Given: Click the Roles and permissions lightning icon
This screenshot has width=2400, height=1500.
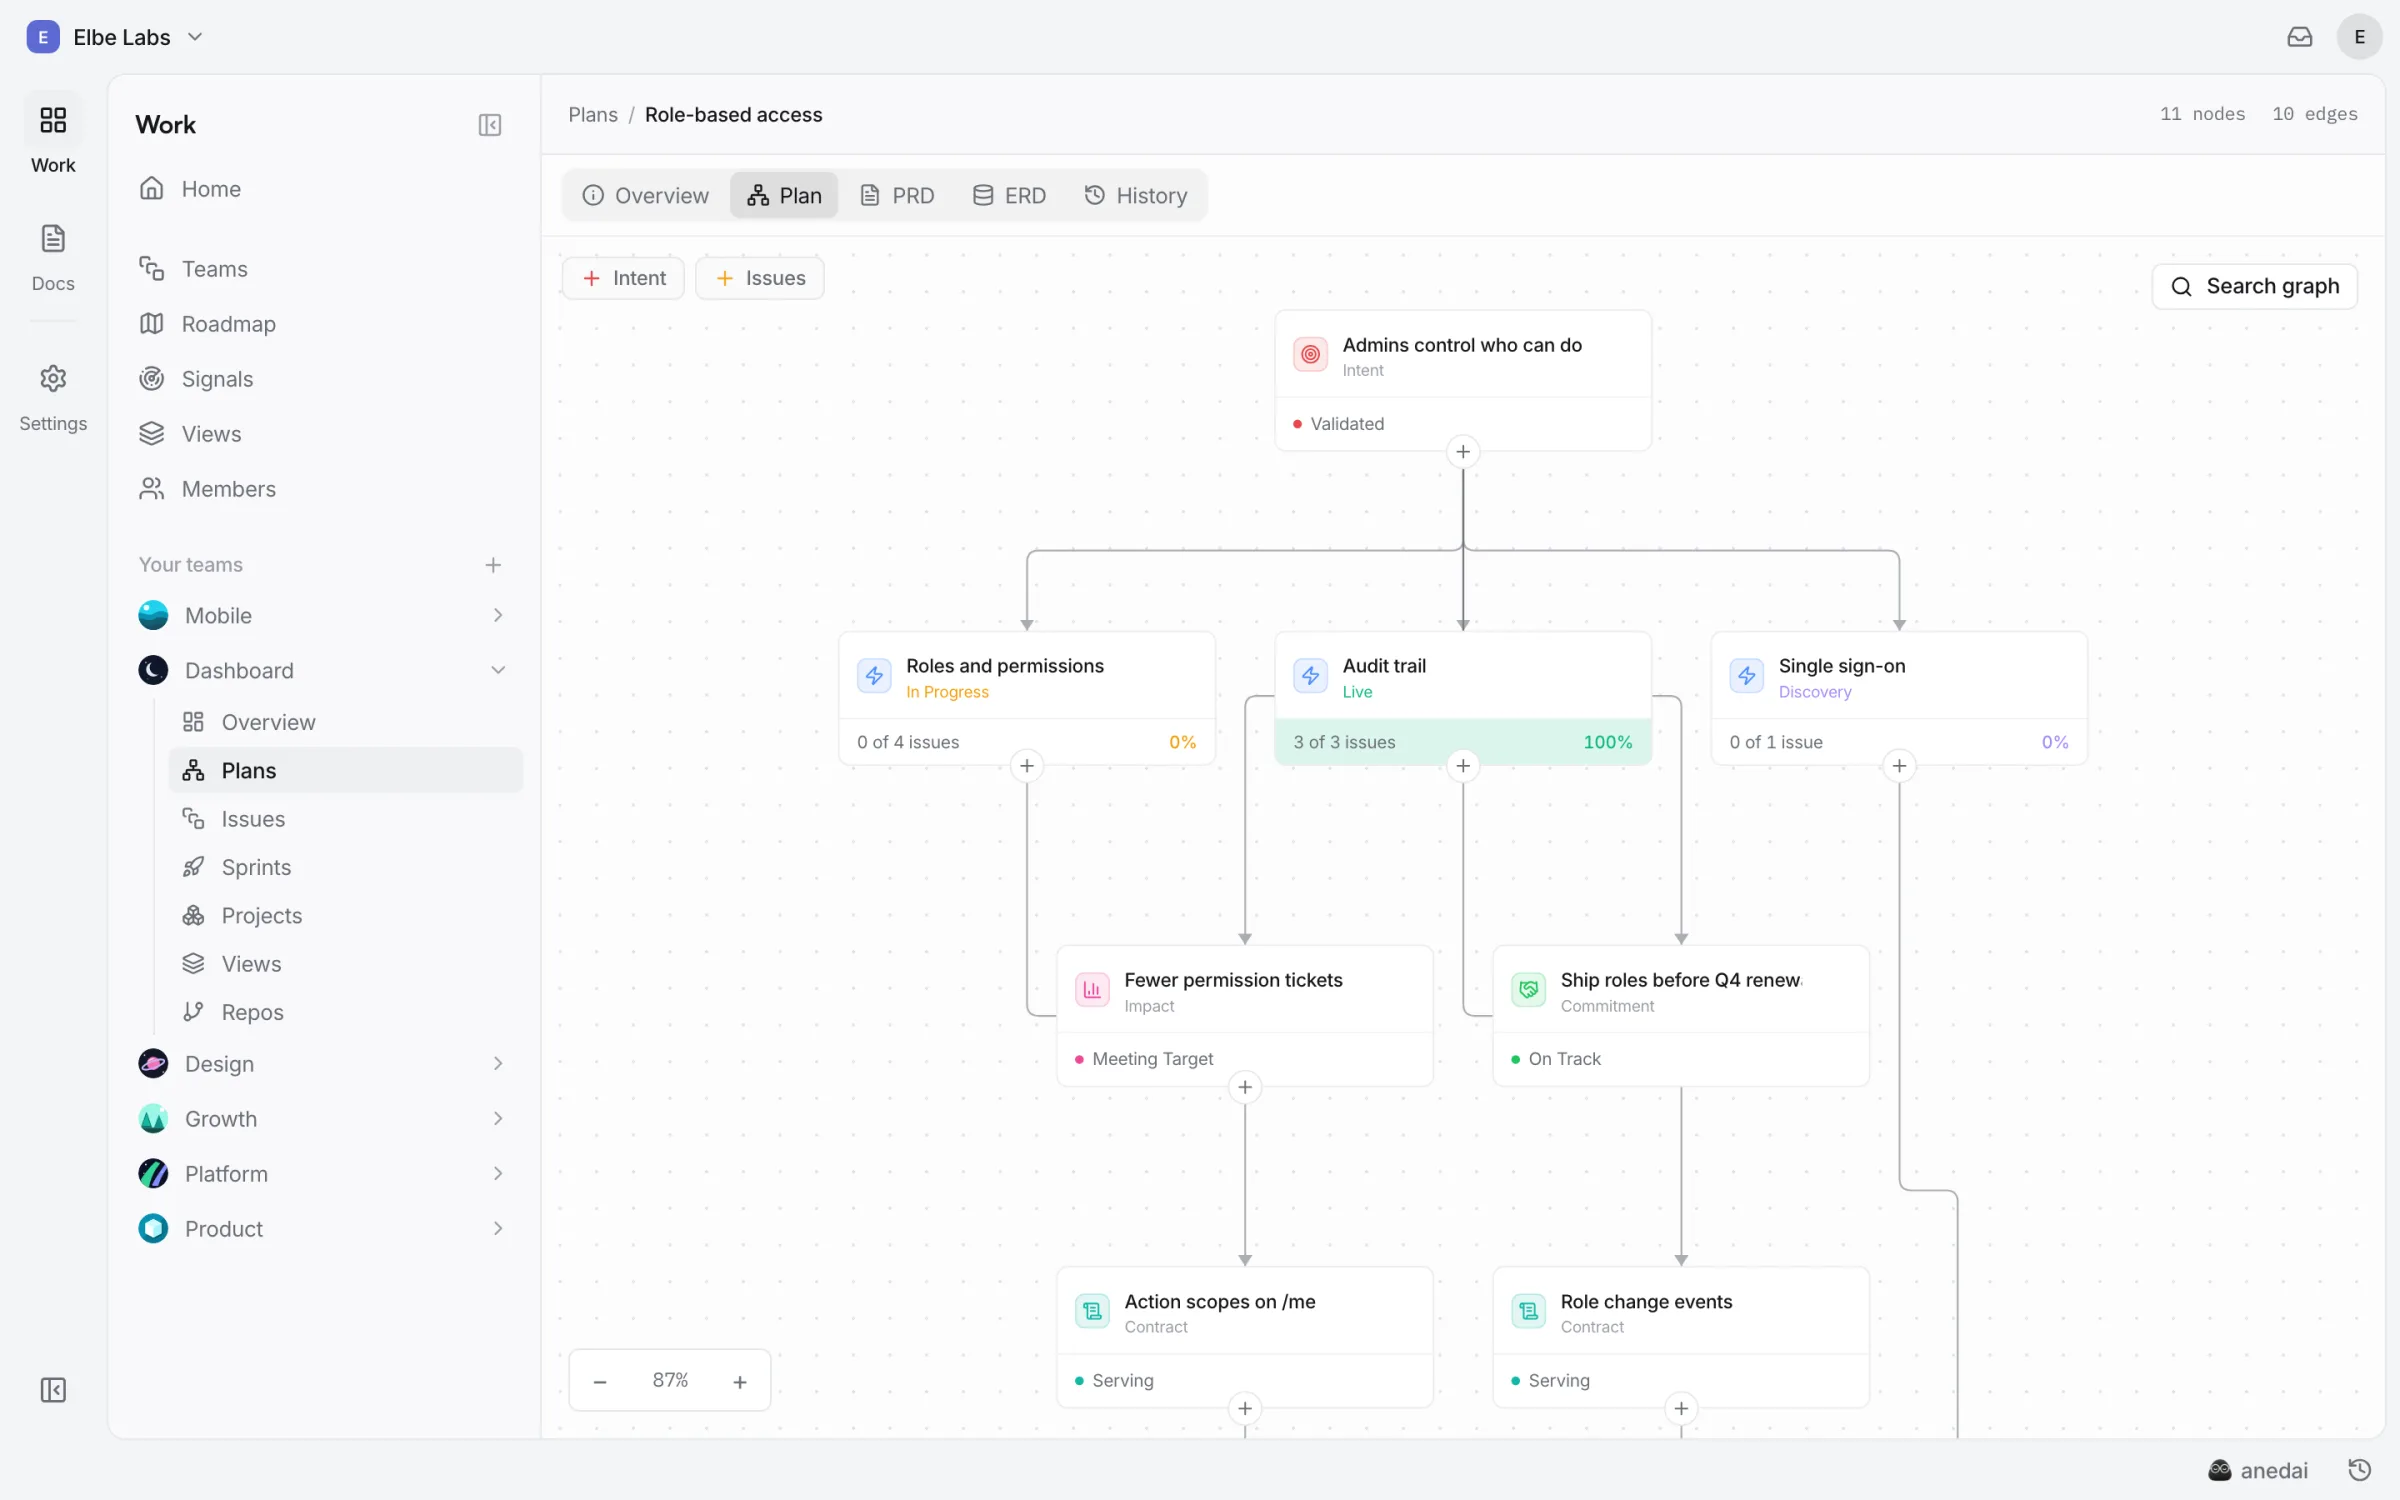Looking at the screenshot, I should (x=874, y=676).
